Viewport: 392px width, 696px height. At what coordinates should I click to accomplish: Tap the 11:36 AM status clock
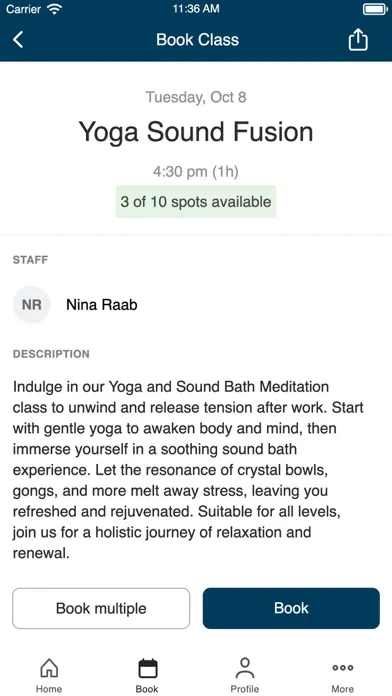tap(196, 9)
